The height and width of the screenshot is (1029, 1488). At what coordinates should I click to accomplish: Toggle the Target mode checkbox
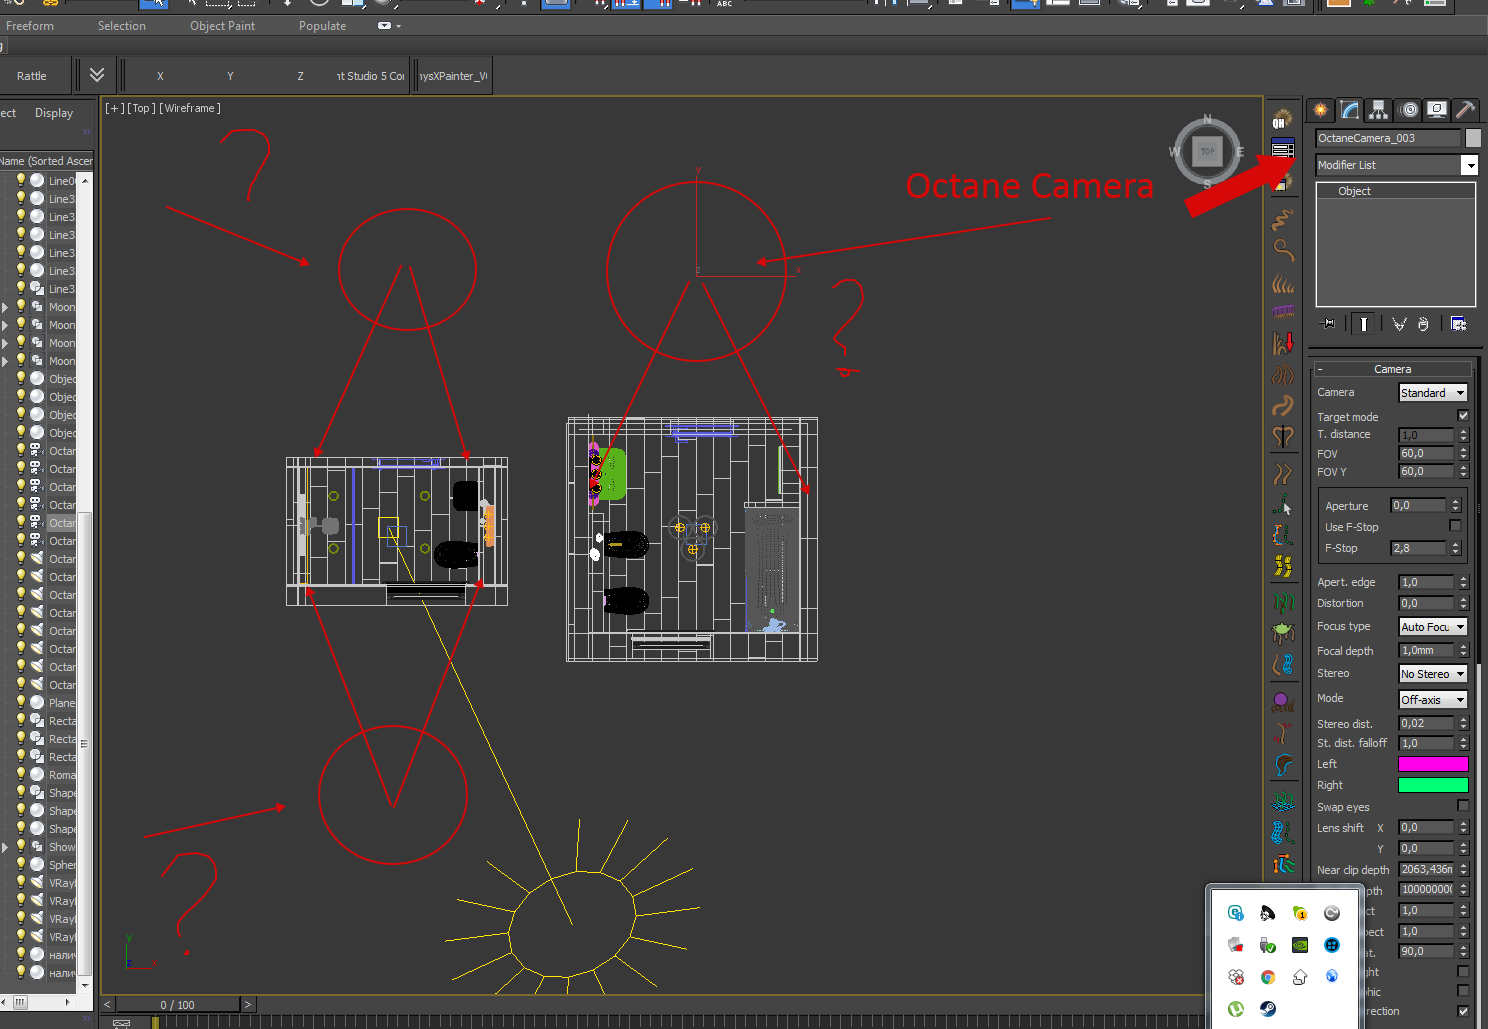coord(1463,416)
